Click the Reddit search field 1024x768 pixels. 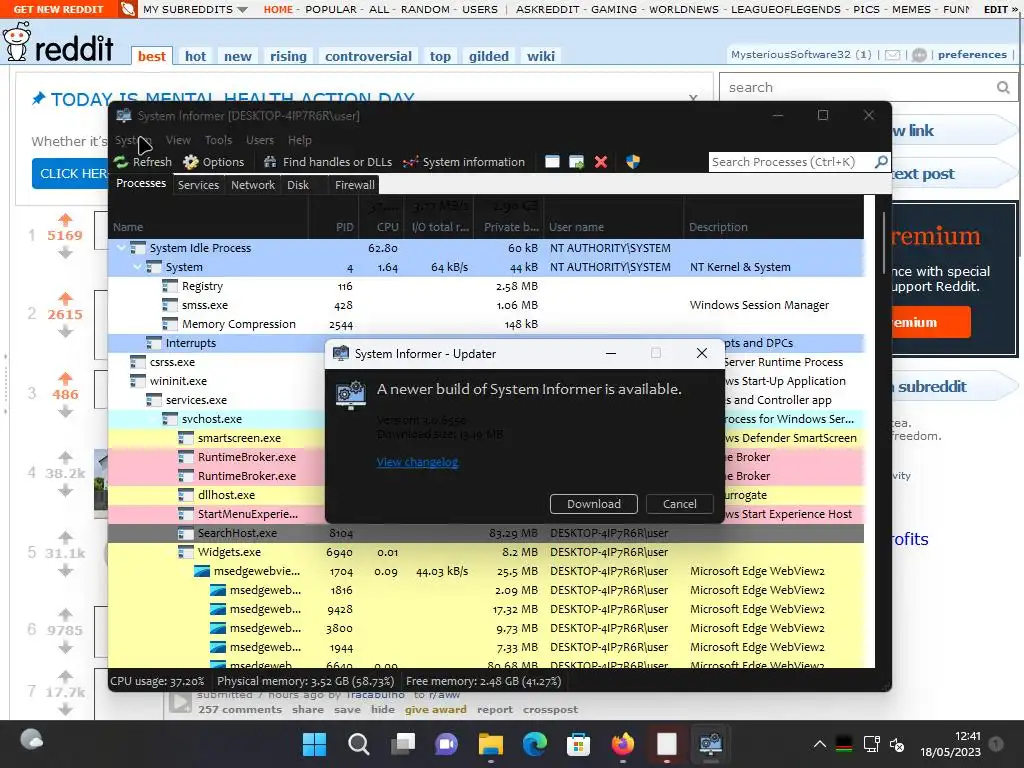(x=859, y=87)
